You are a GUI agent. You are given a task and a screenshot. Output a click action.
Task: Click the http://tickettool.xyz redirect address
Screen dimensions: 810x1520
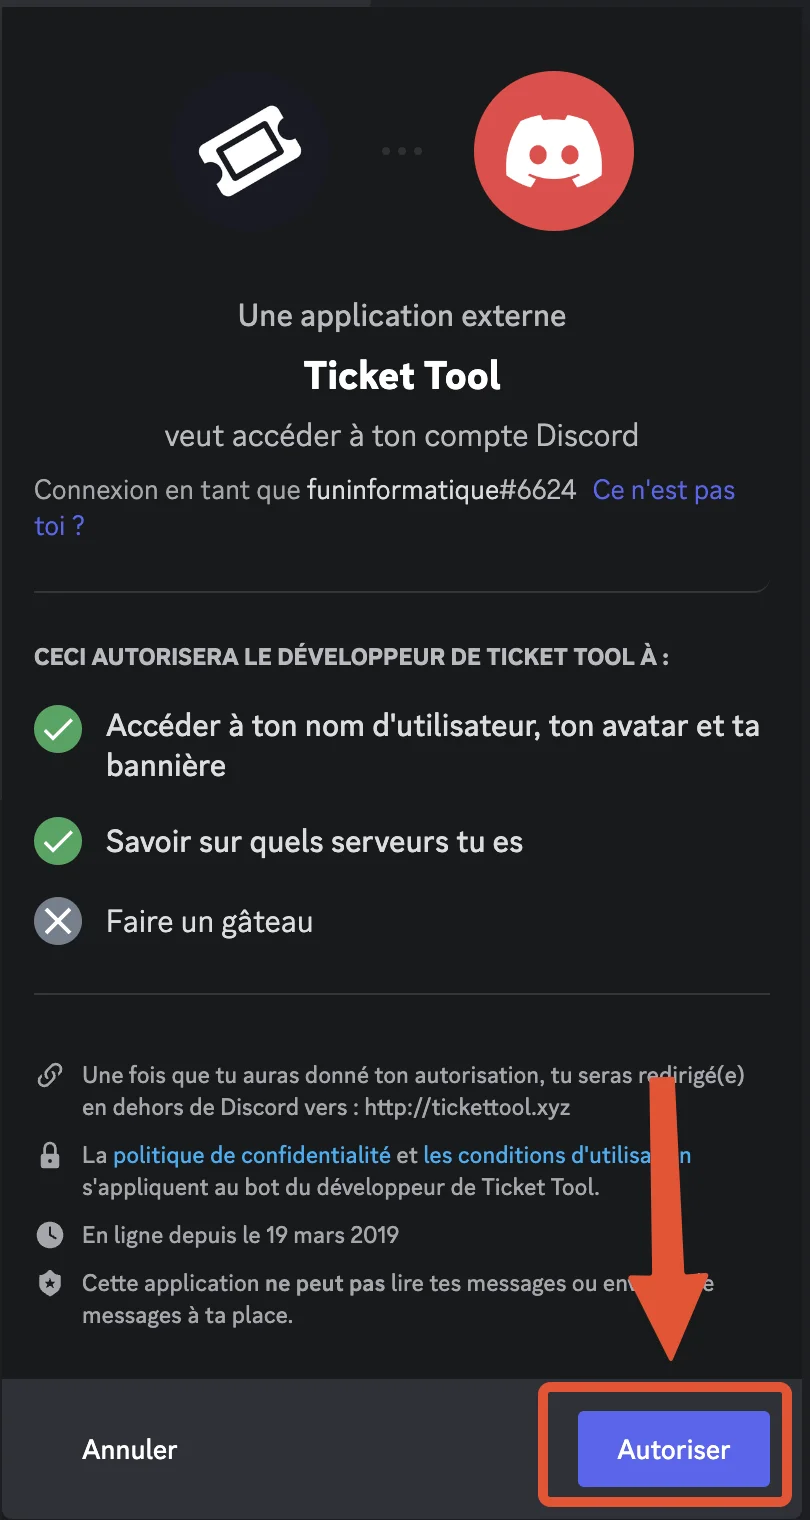pyautogui.click(x=468, y=1108)
